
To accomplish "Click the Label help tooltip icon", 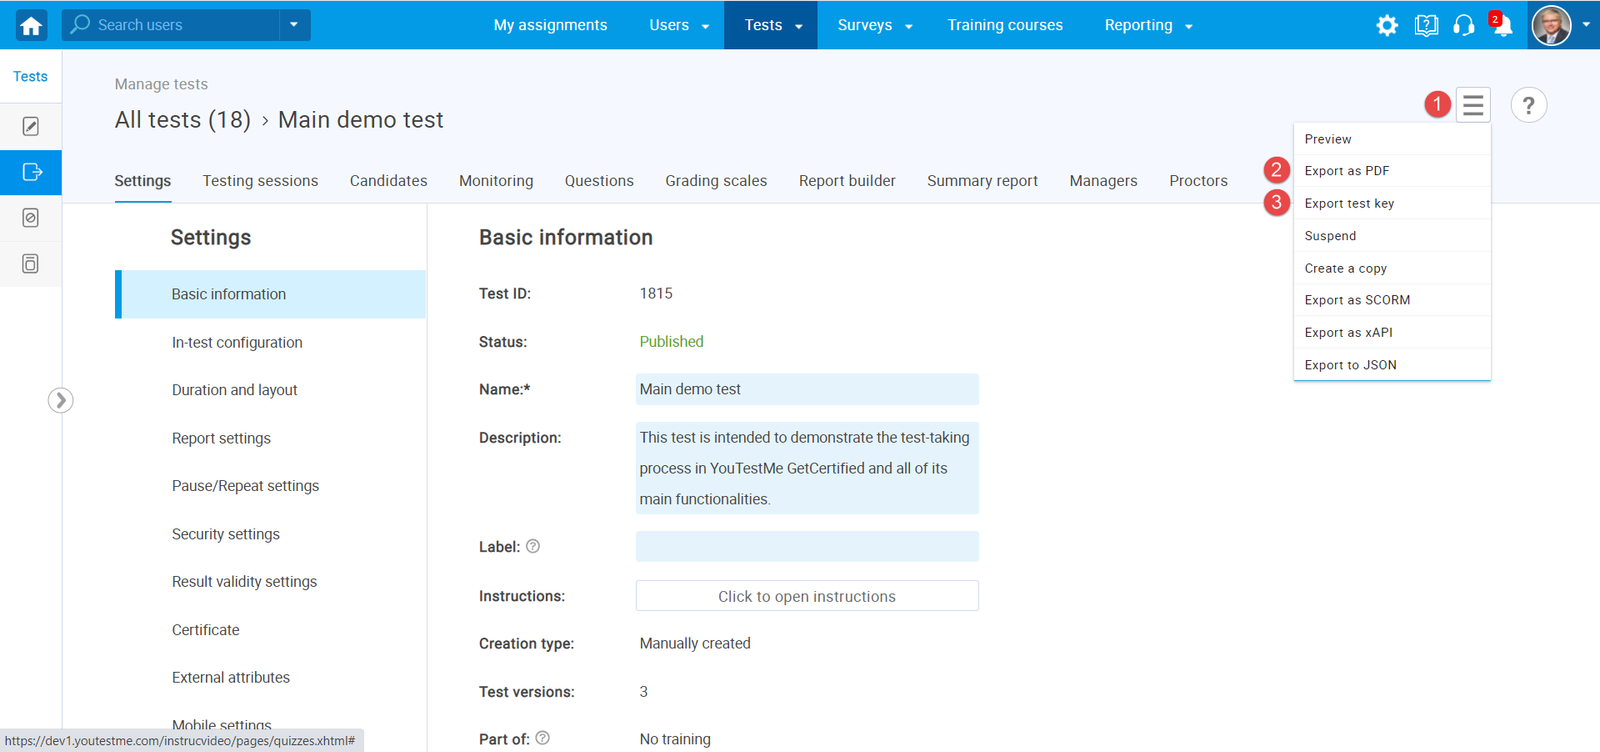I will 533,546.
